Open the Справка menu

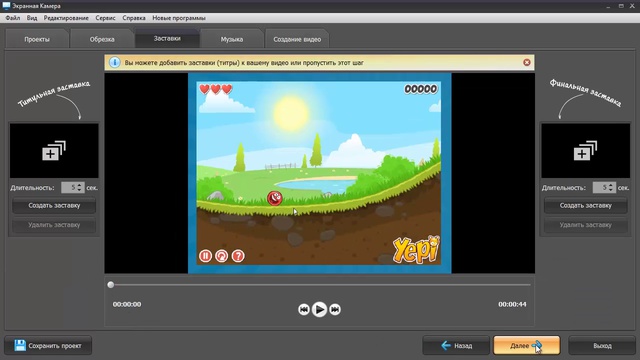click(134, 18)
